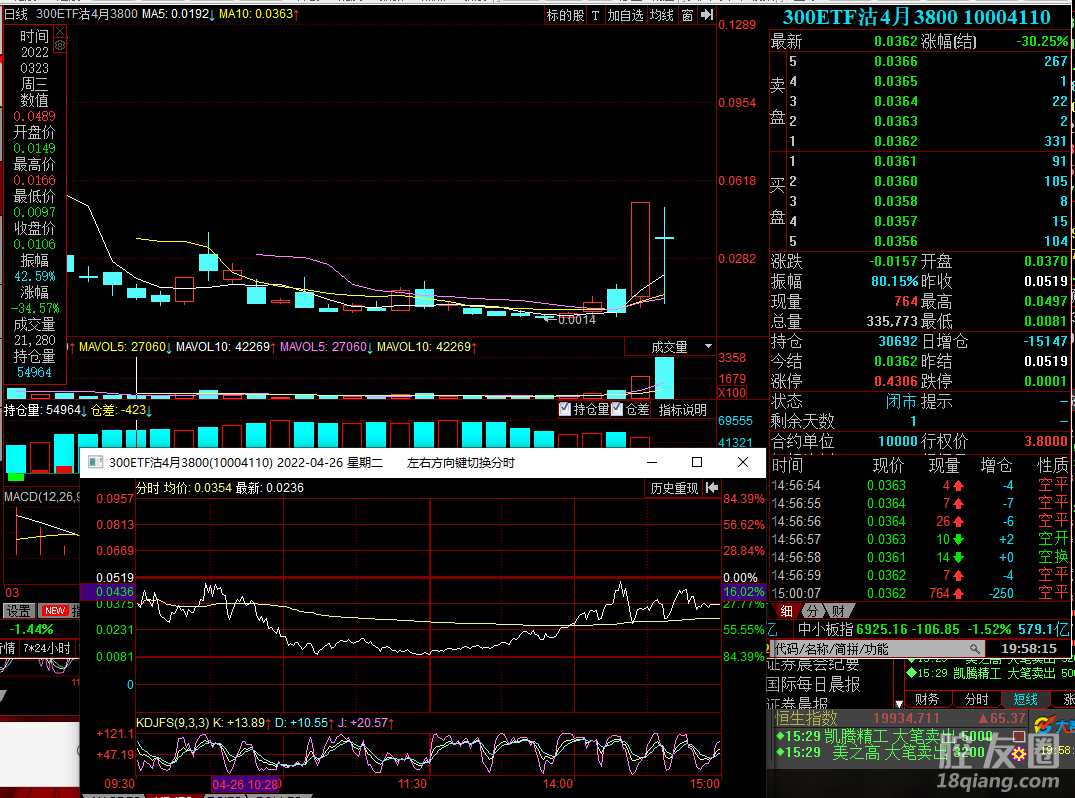Expand the 日线 period selector
Image resolution: width=1075 pixels, height=798 pixels.
[16, 15]
